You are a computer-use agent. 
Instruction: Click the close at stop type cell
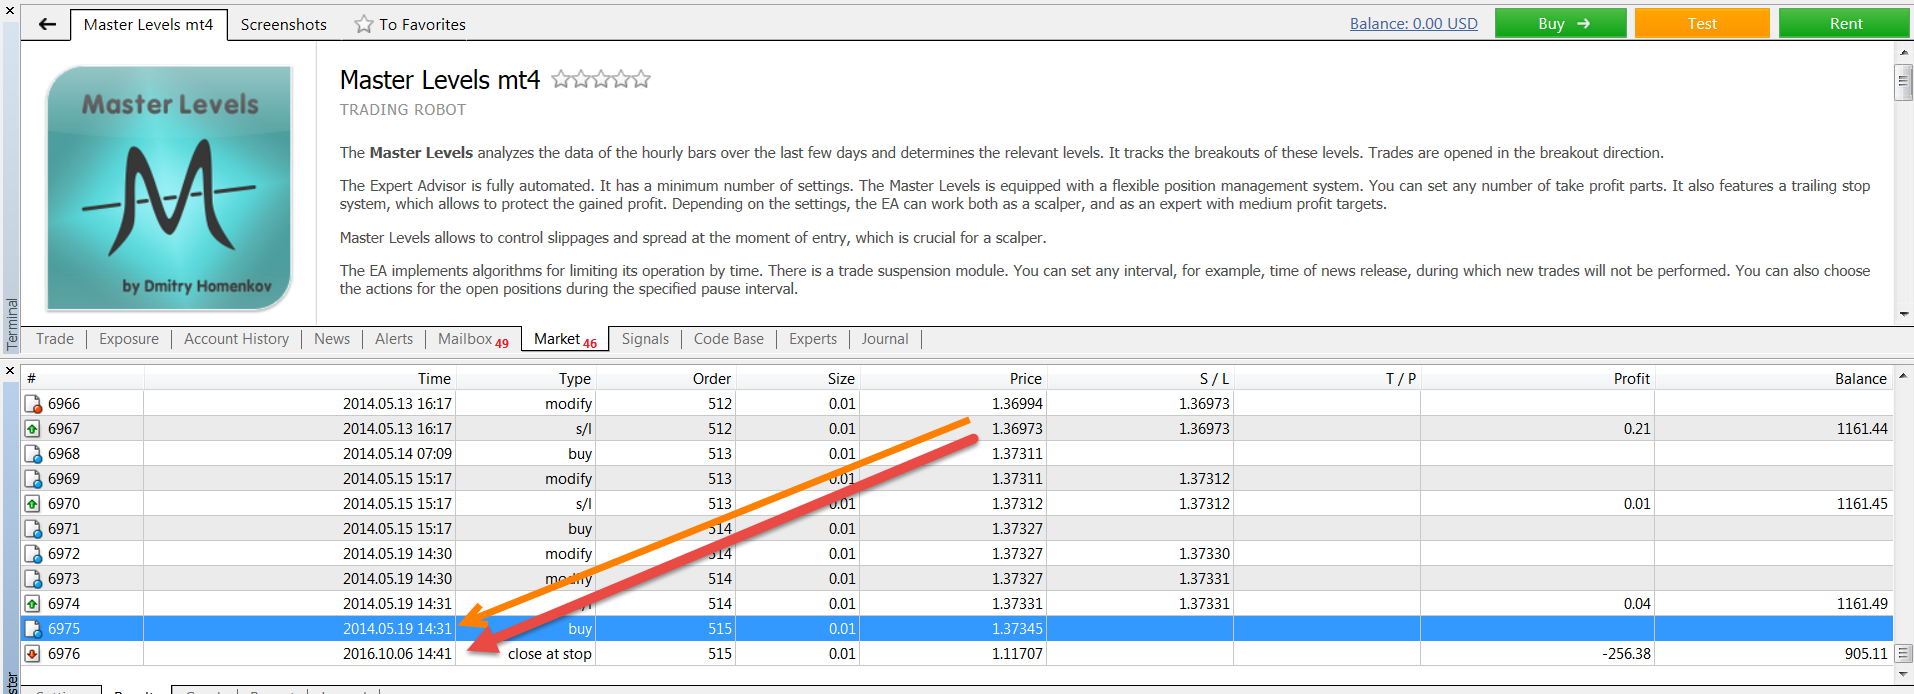pyautogui.click(x=549, y=654)
